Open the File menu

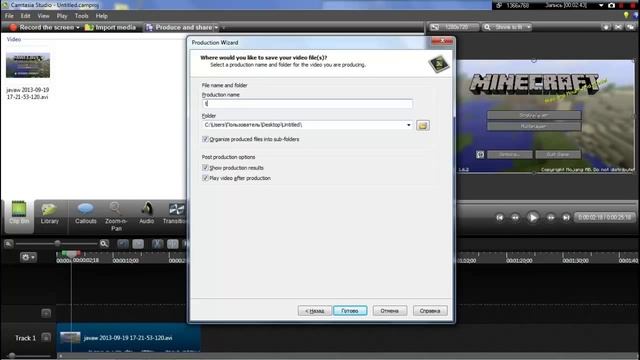[x=9, y=16]
